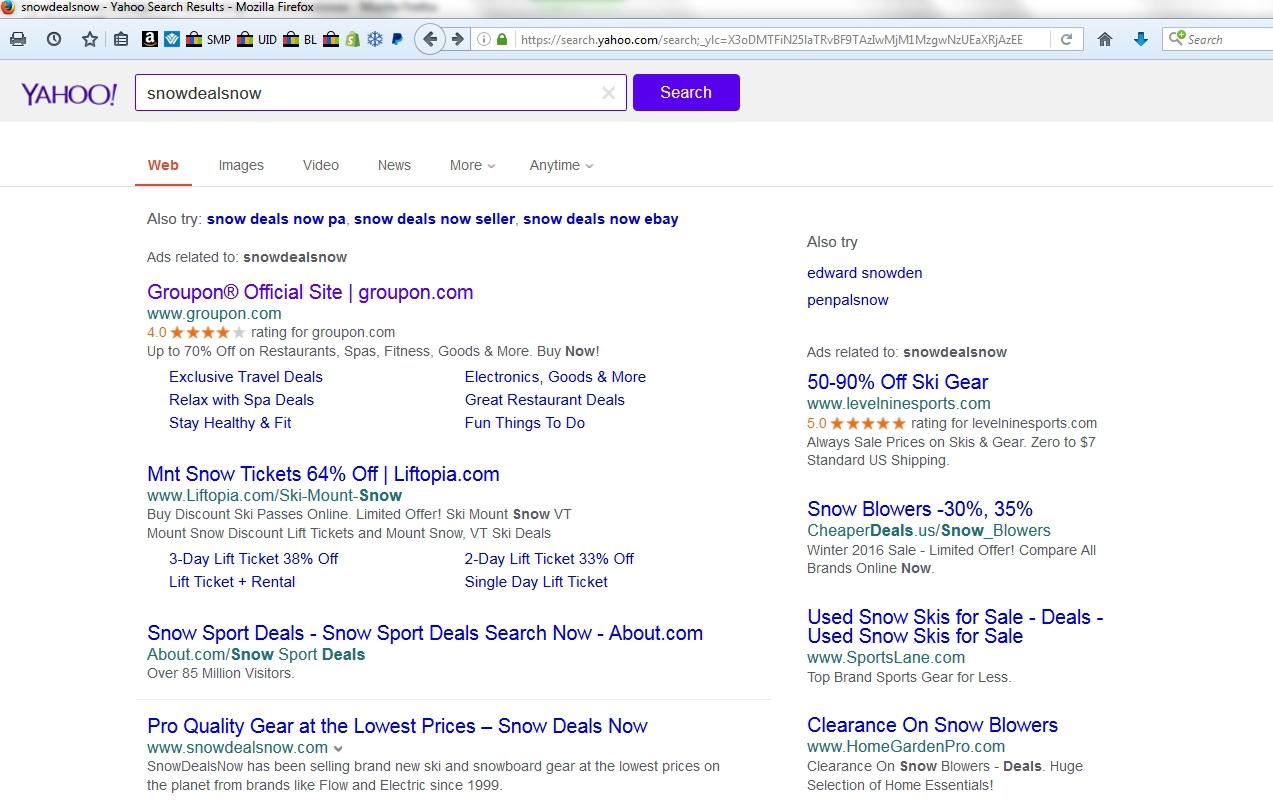The width and height of the screenshot is (1273, 801).
Task: Click the Print icon in the toolbar
Action: point(17,39)
